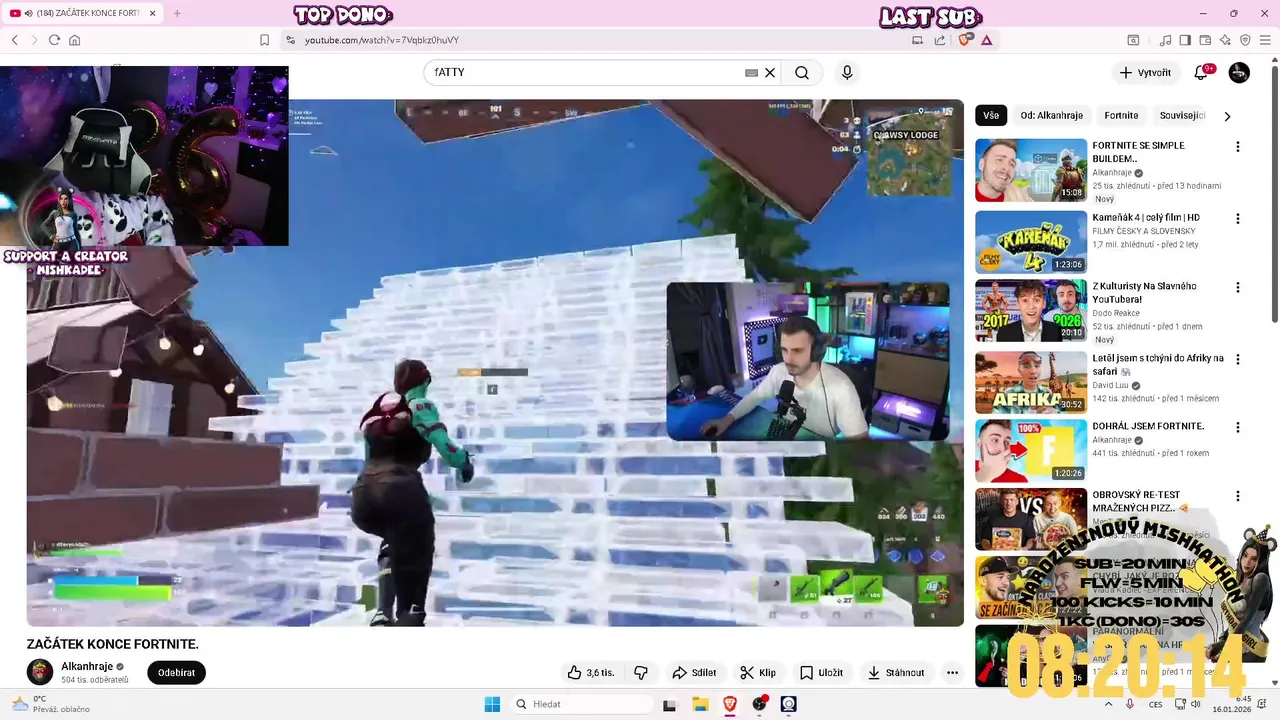Reload the page with the refresh icon
The width and height of the screenshot is (1280, 720).
point(54,40)
